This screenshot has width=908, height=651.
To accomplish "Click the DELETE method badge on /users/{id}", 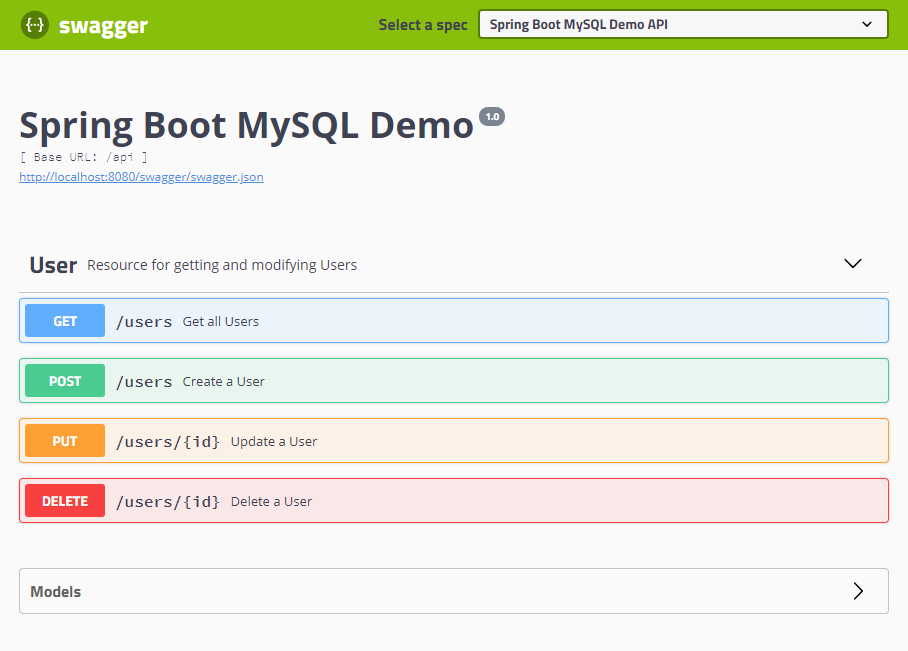I will click(64, 500).
